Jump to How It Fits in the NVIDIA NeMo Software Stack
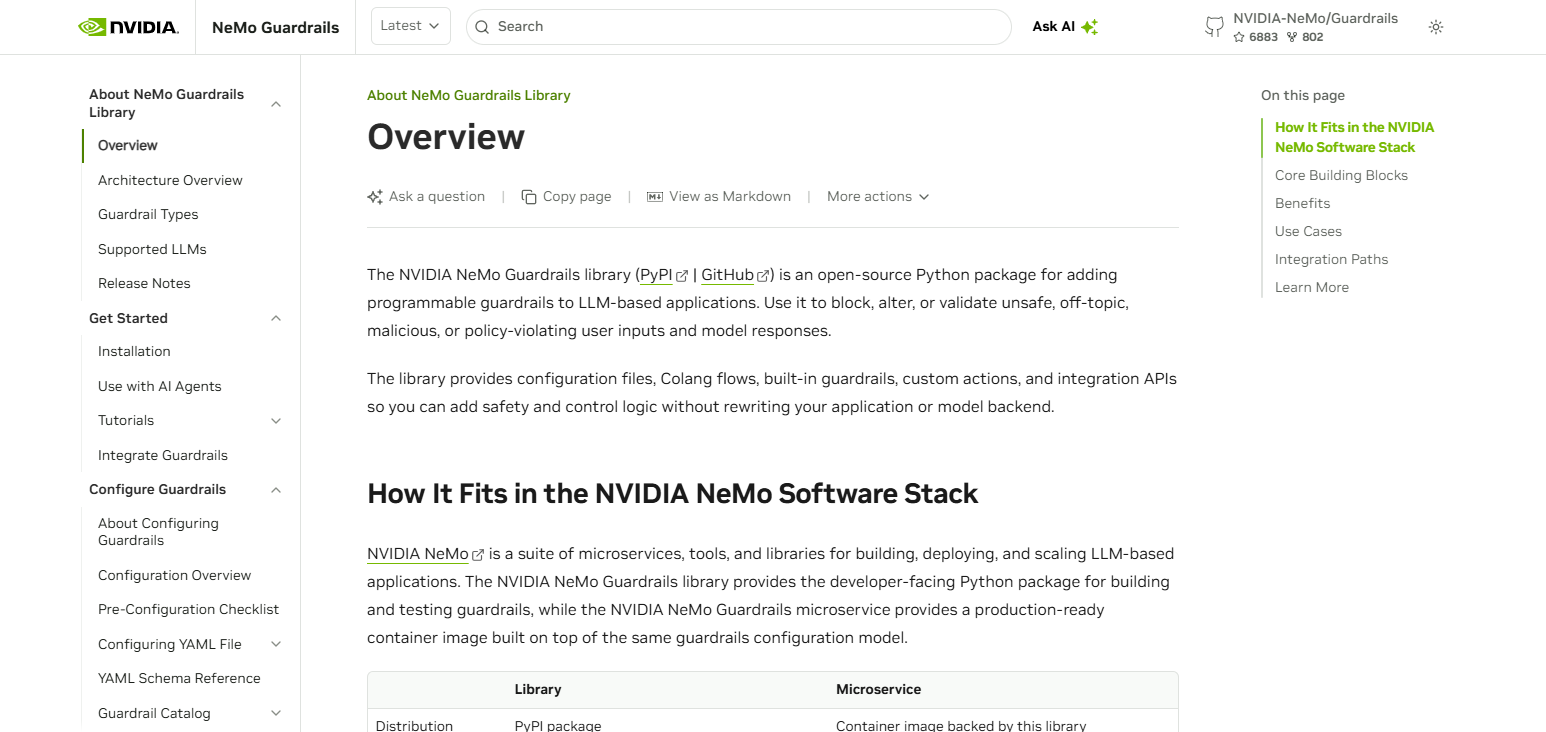 pyautogui.click(x=1354, y=137)
